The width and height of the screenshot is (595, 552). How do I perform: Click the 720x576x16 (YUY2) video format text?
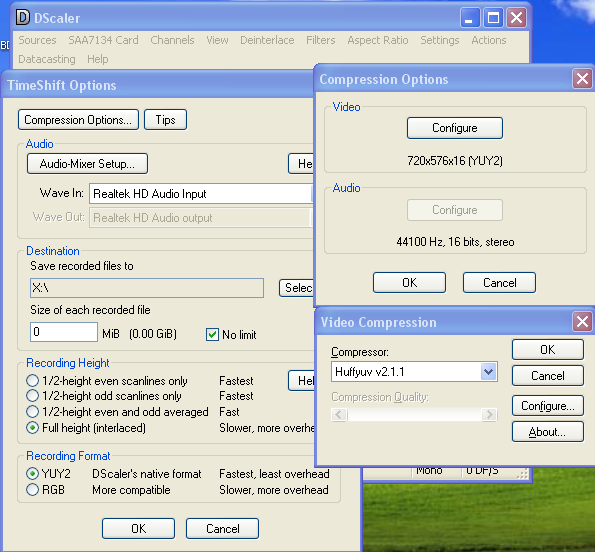tap(455, 161)
